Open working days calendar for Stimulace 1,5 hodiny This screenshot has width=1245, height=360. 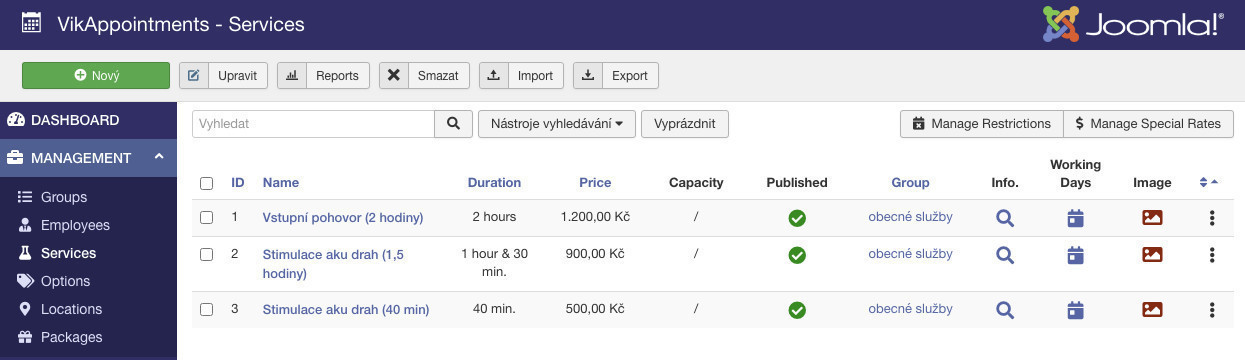coord(1075,255)
